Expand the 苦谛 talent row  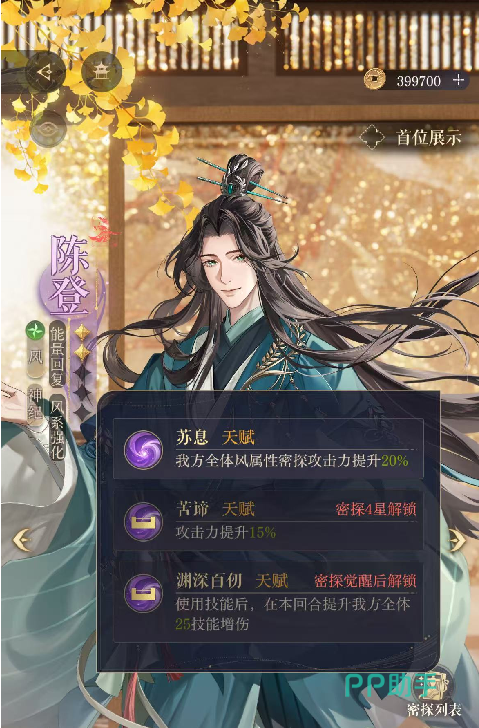[x=268, y=520]
